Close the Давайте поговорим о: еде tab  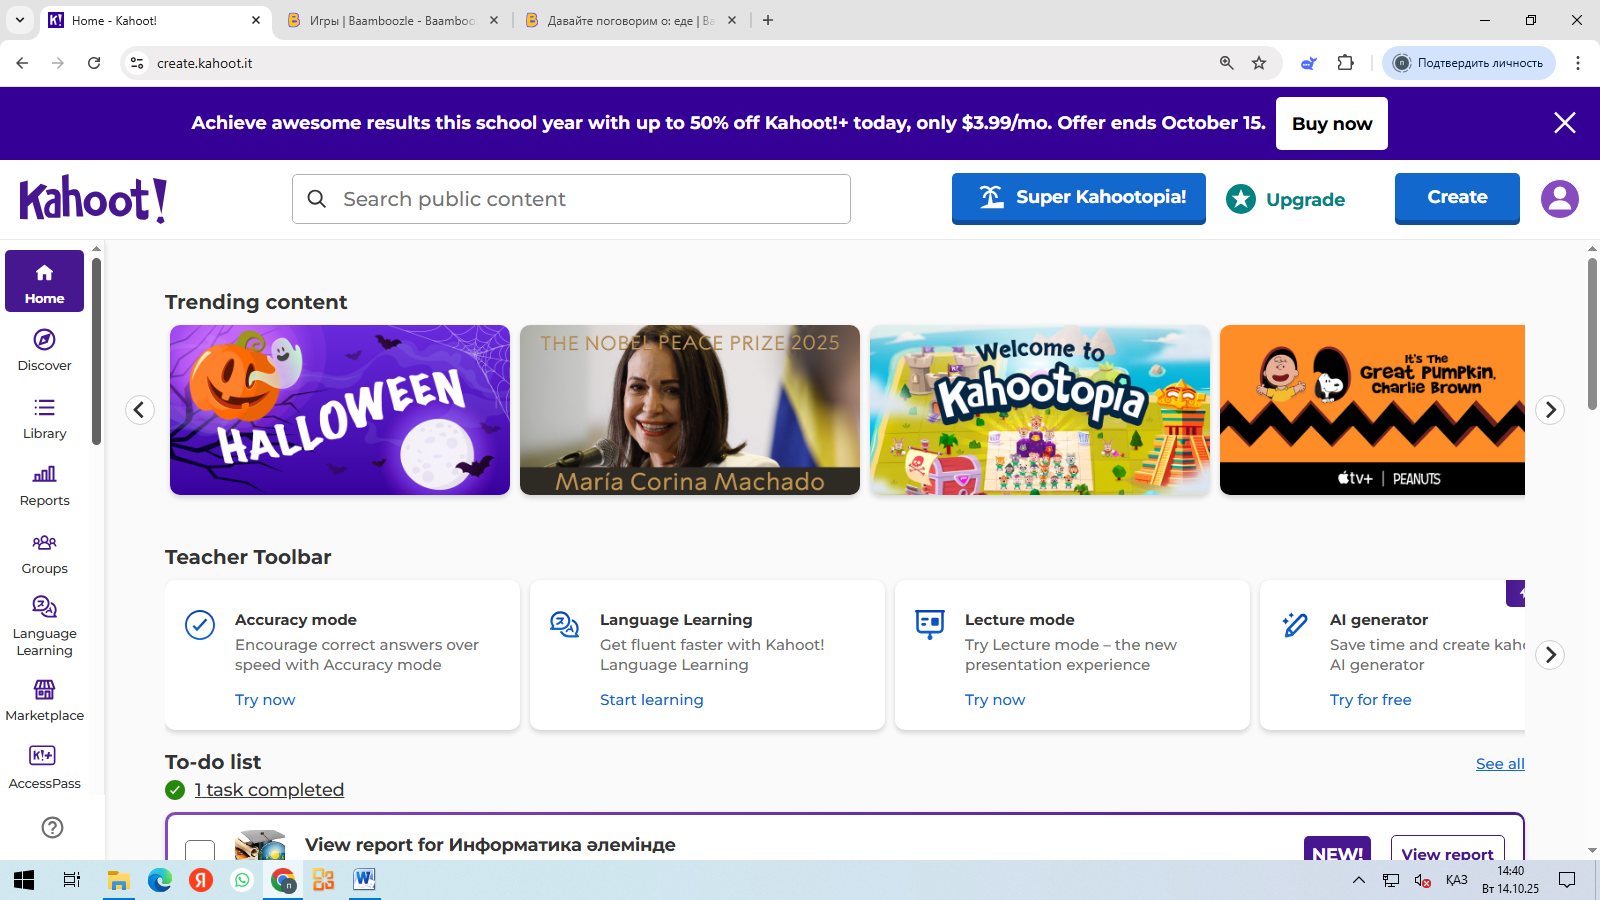732,20
